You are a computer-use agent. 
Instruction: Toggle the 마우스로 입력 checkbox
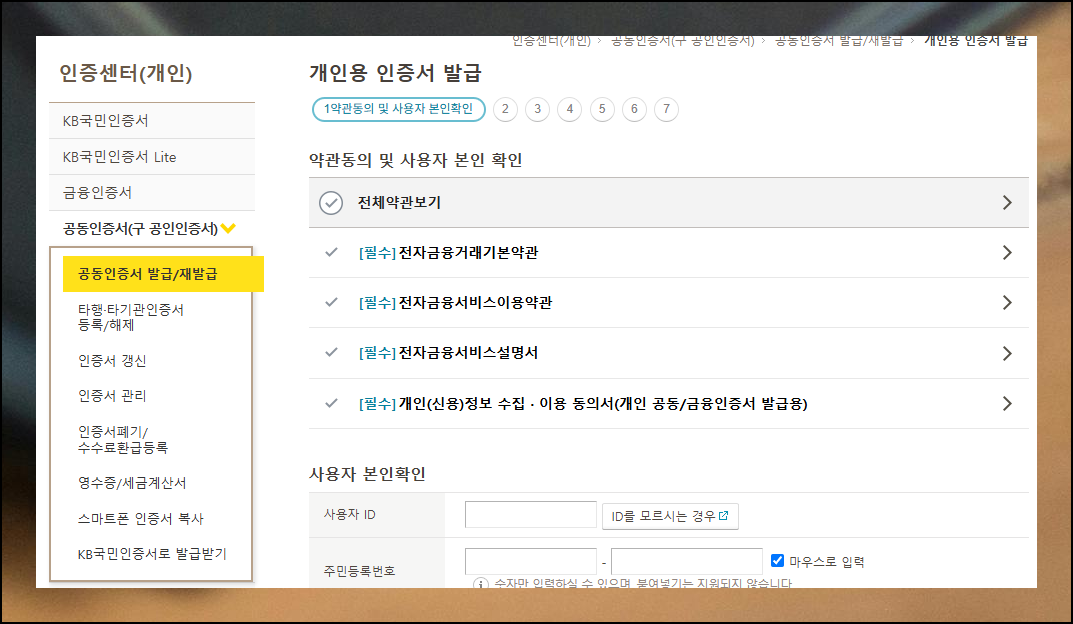777,560
